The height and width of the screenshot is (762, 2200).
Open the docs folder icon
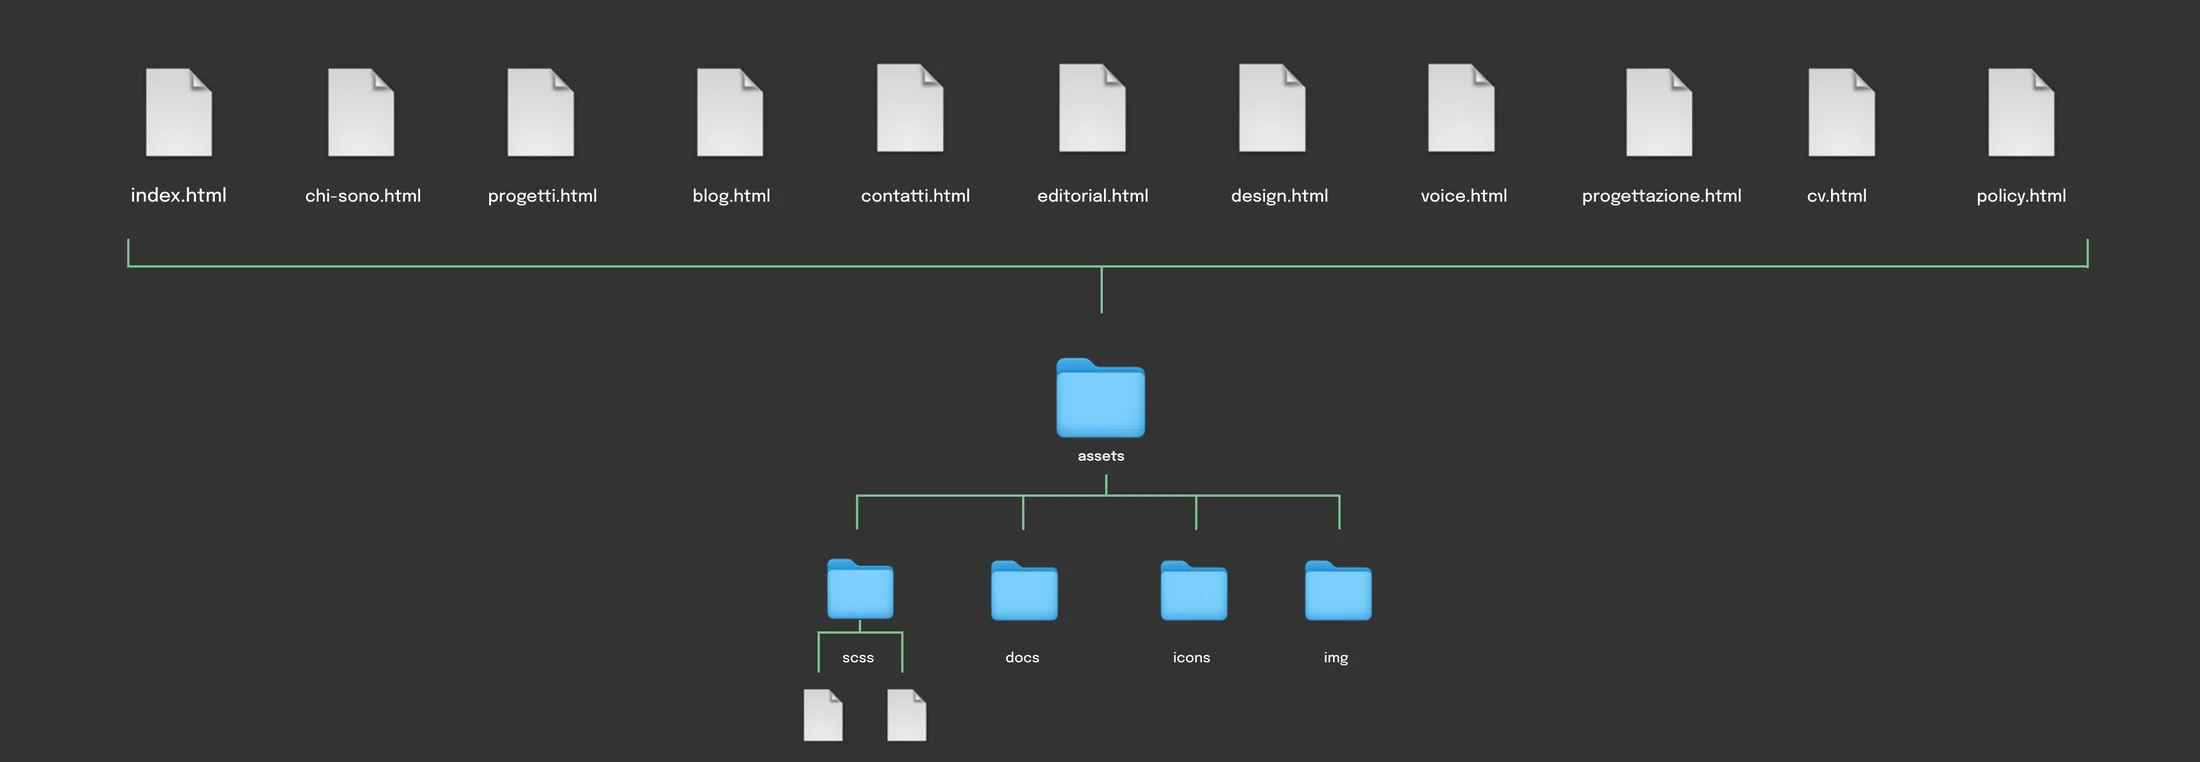click(x=1024, y=590)
